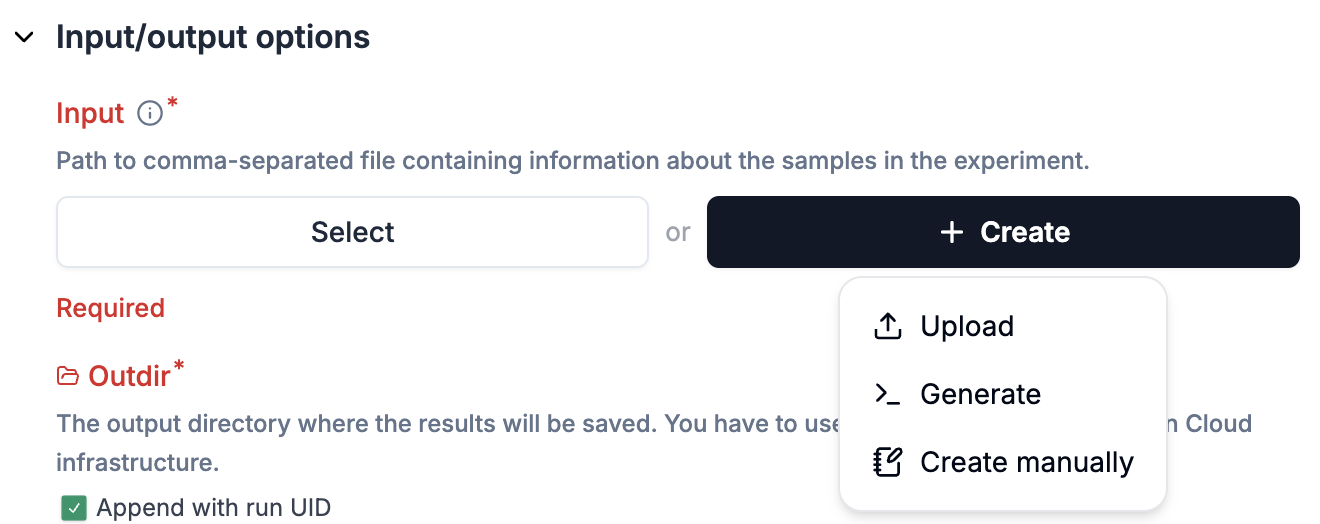Open the info icon next to Input

[149, 113]
